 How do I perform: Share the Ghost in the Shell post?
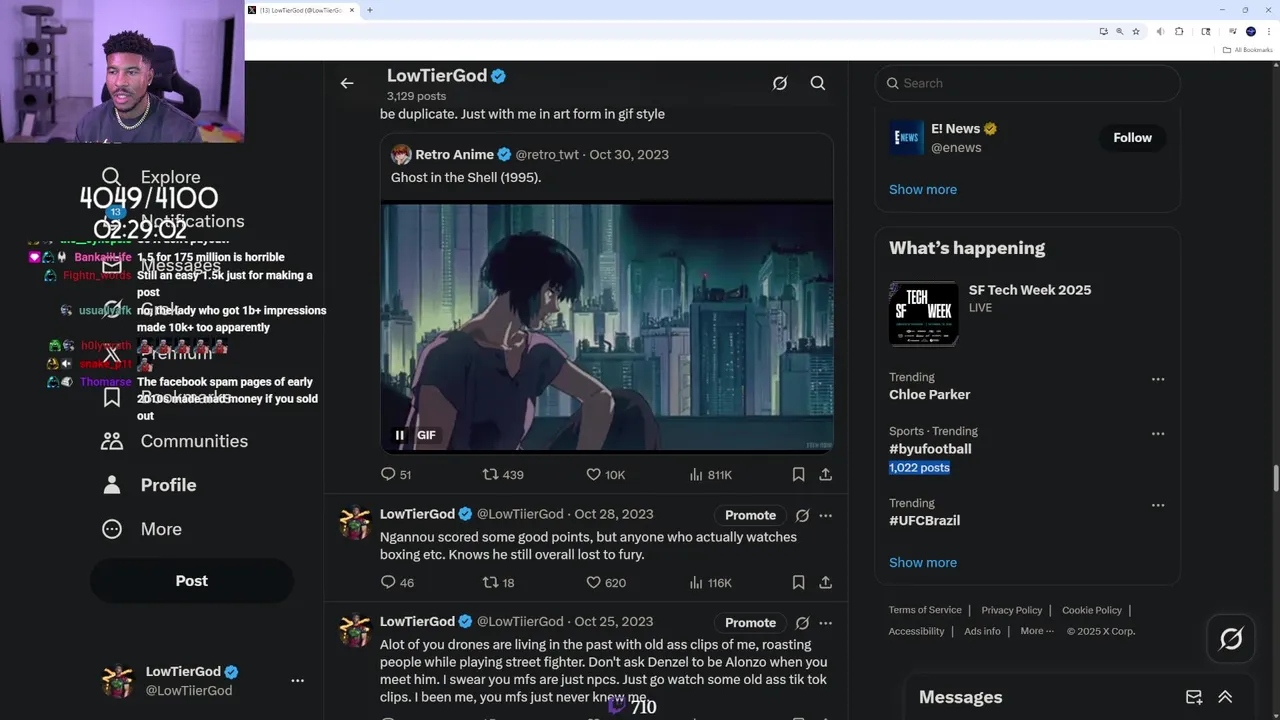pos(826,474)
